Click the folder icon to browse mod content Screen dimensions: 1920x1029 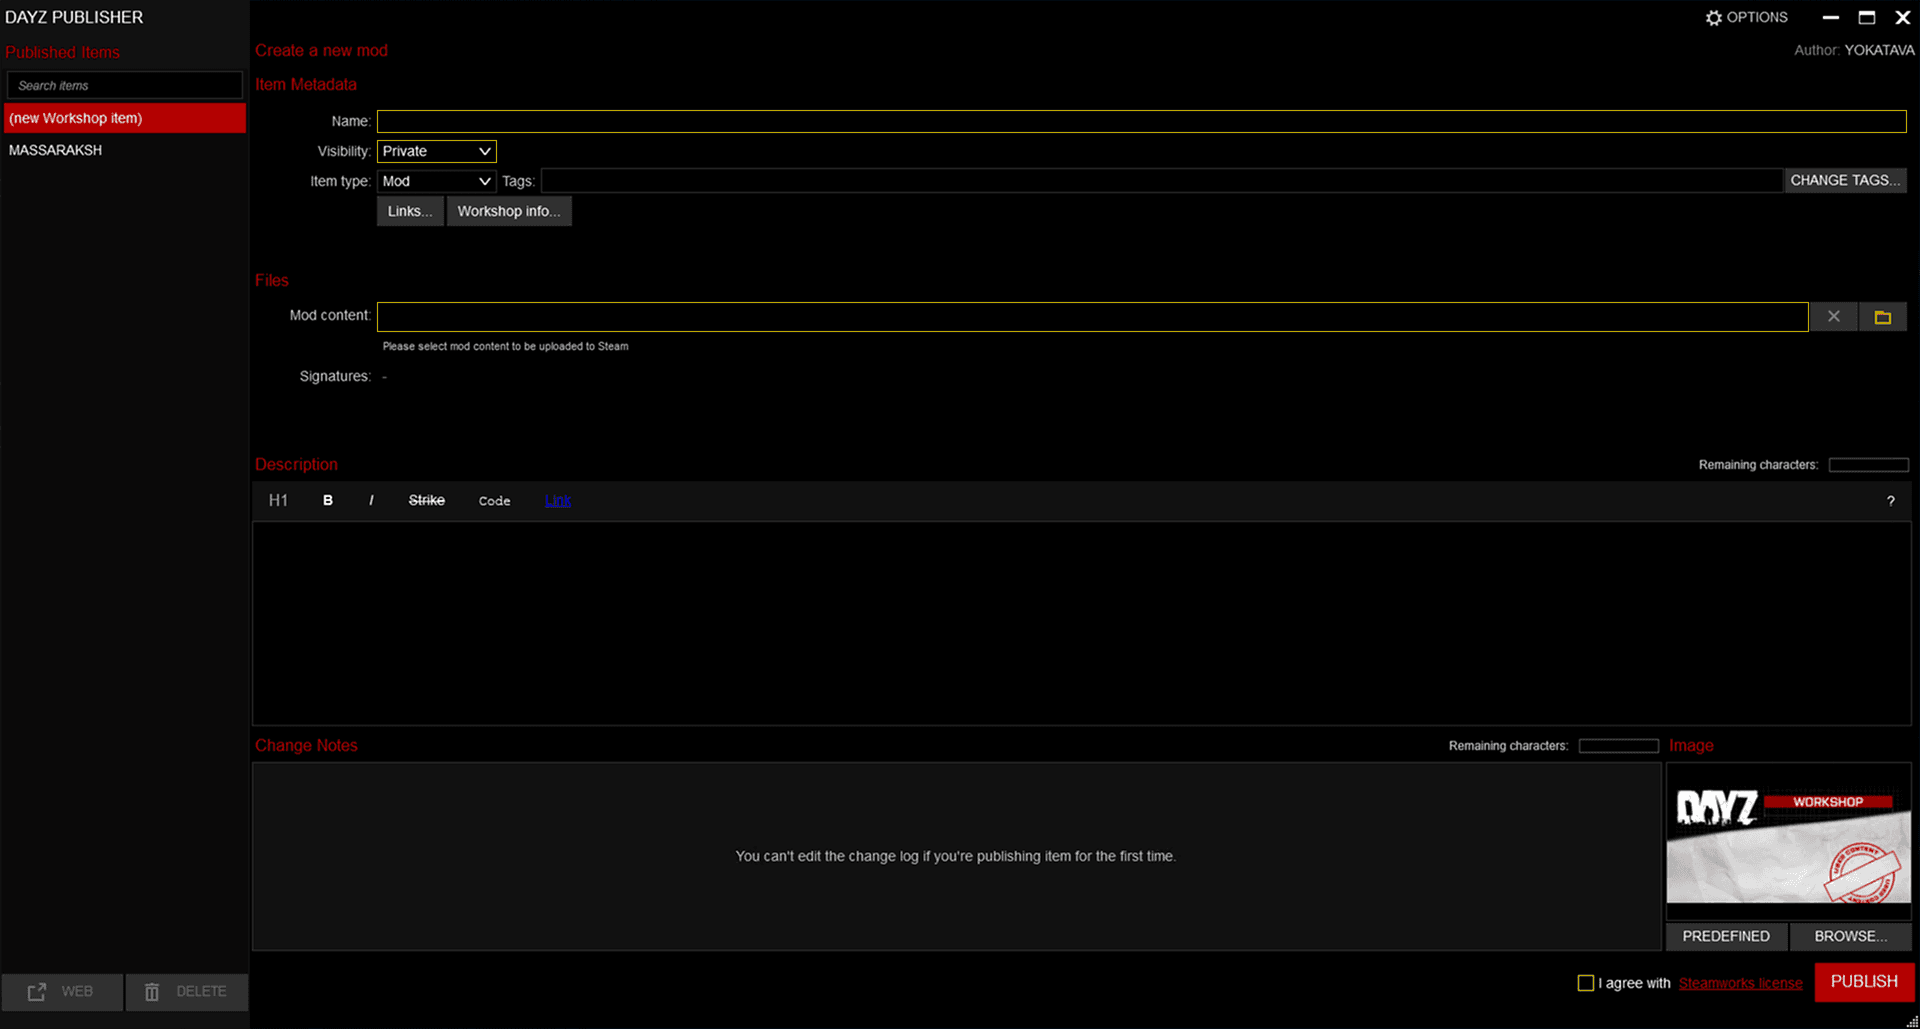[x=1882, y=317]
